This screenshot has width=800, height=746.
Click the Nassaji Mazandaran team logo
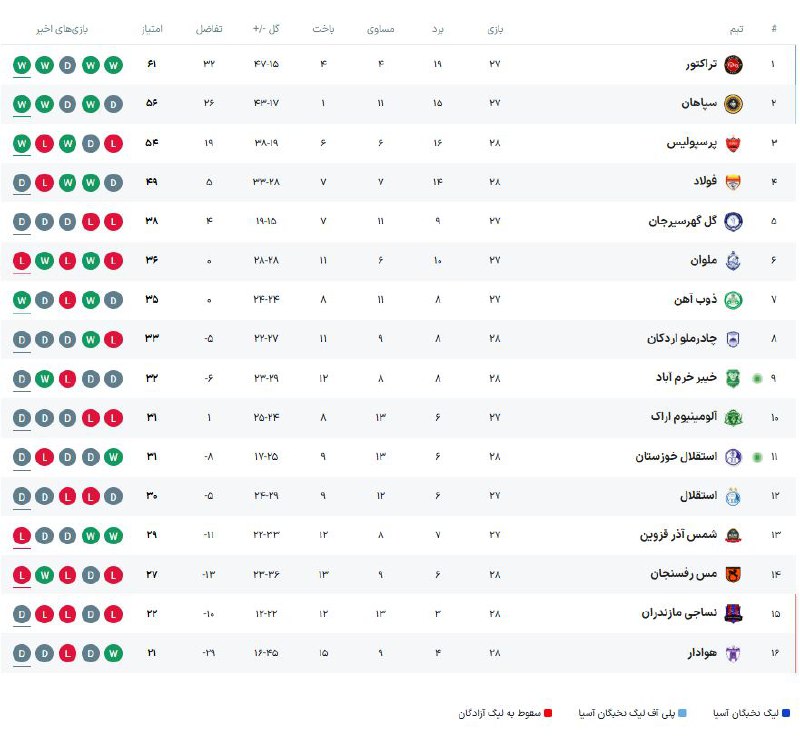(x=733, y=613)
